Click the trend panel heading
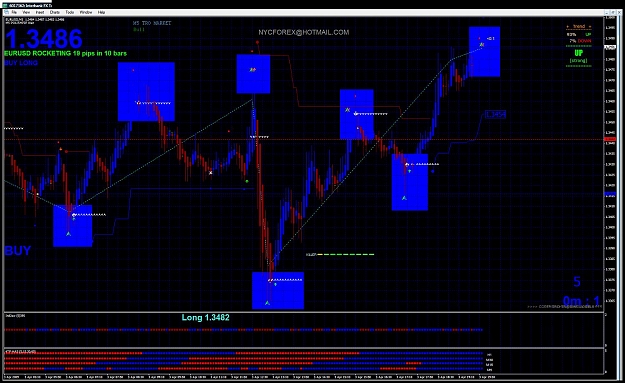Viewport: 625px width, 383px height. (x=579, y=26)
